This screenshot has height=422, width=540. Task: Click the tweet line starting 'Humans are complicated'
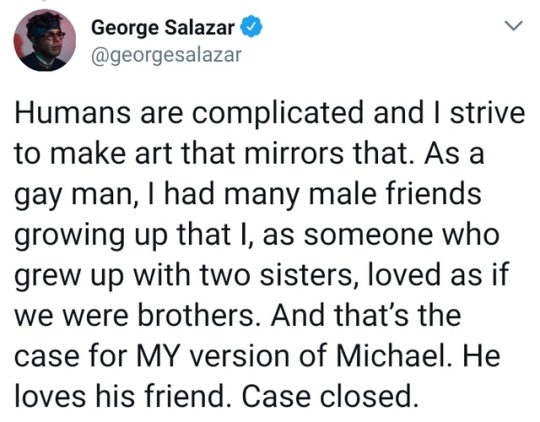pyautogui.click(x=270, y=113)
